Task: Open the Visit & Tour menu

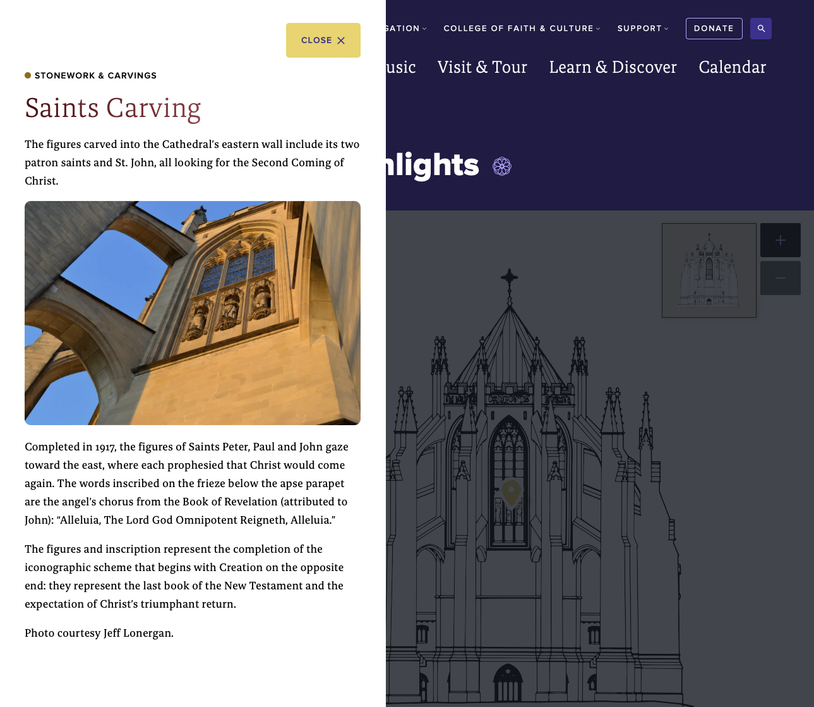Action: coord(482,67)
